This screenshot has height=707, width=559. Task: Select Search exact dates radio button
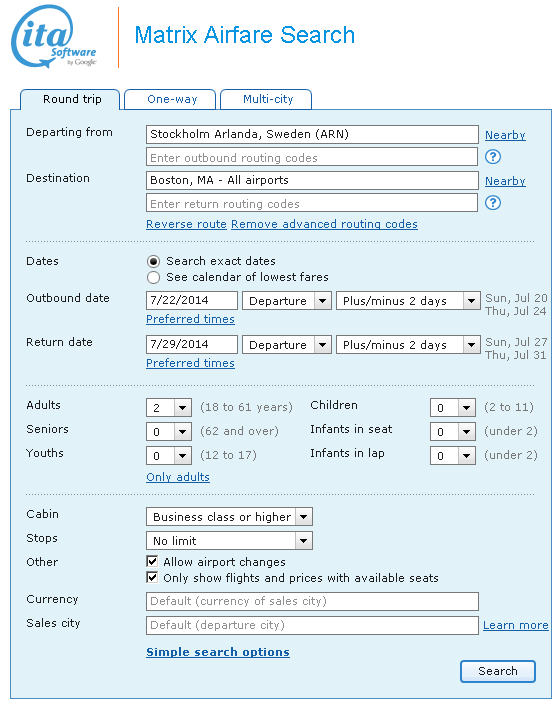point(153,262)
